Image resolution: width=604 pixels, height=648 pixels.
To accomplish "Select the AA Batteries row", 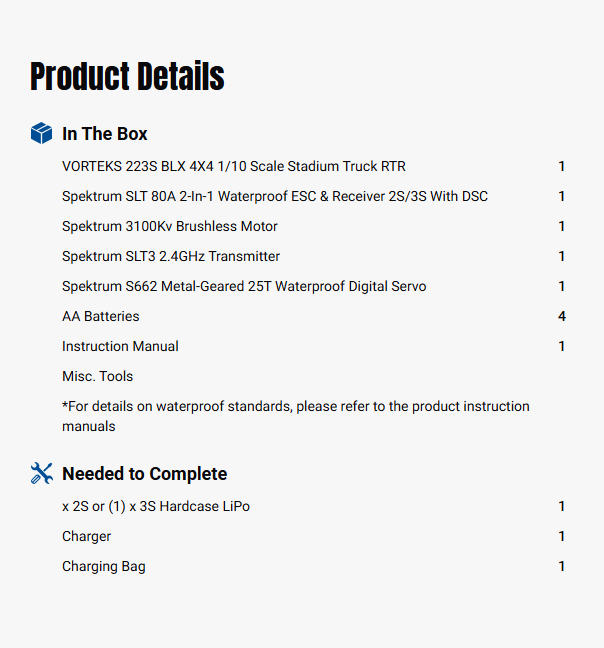I will coord(100,316).
